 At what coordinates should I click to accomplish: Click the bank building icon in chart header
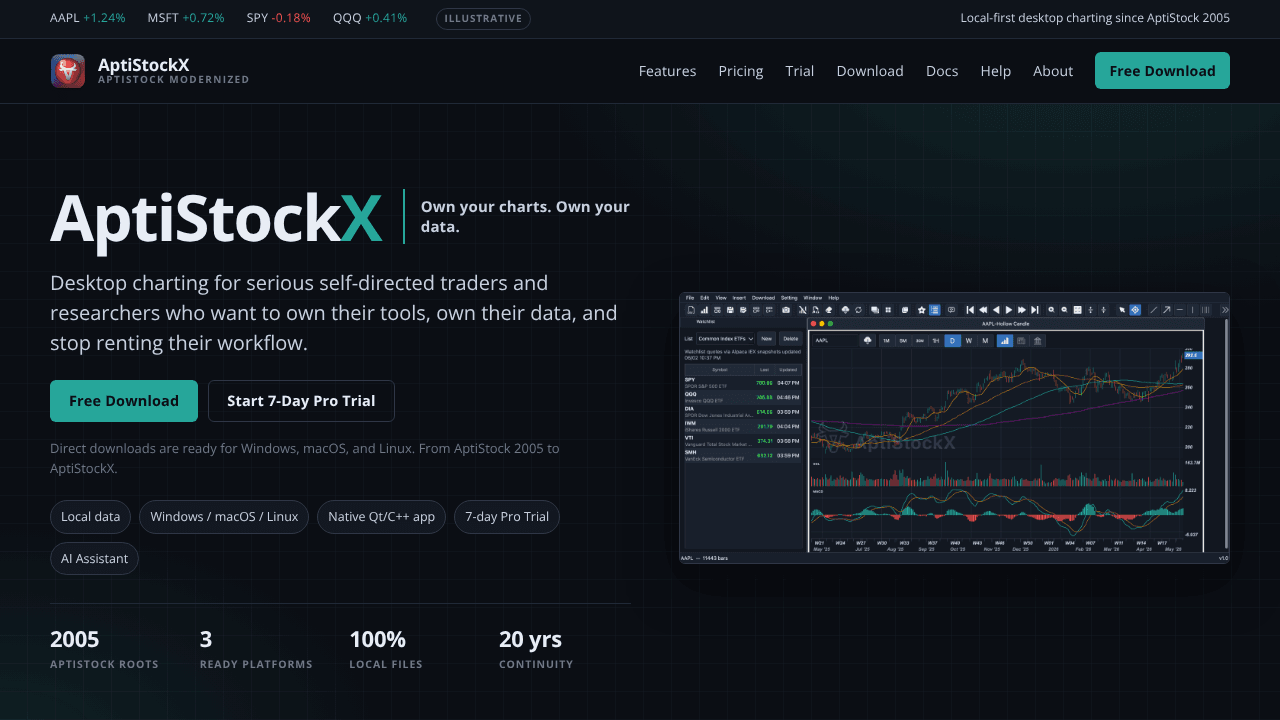coord(1037,341)
